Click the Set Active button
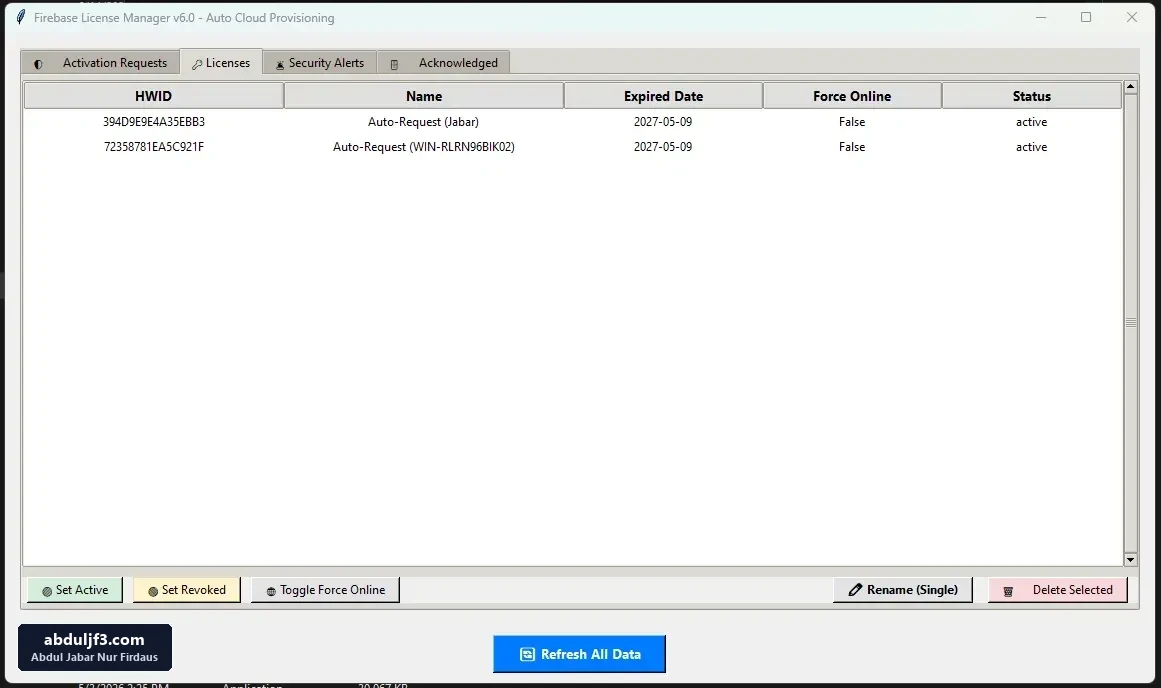1161x688 pixels. [x=75, y=590]
